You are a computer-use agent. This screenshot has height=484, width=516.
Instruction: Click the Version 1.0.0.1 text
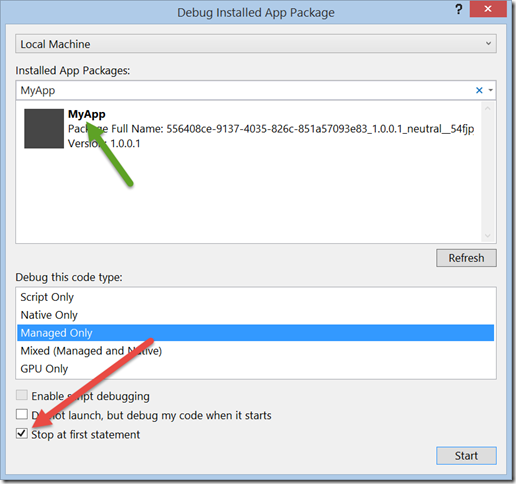(x=104, y=143)
